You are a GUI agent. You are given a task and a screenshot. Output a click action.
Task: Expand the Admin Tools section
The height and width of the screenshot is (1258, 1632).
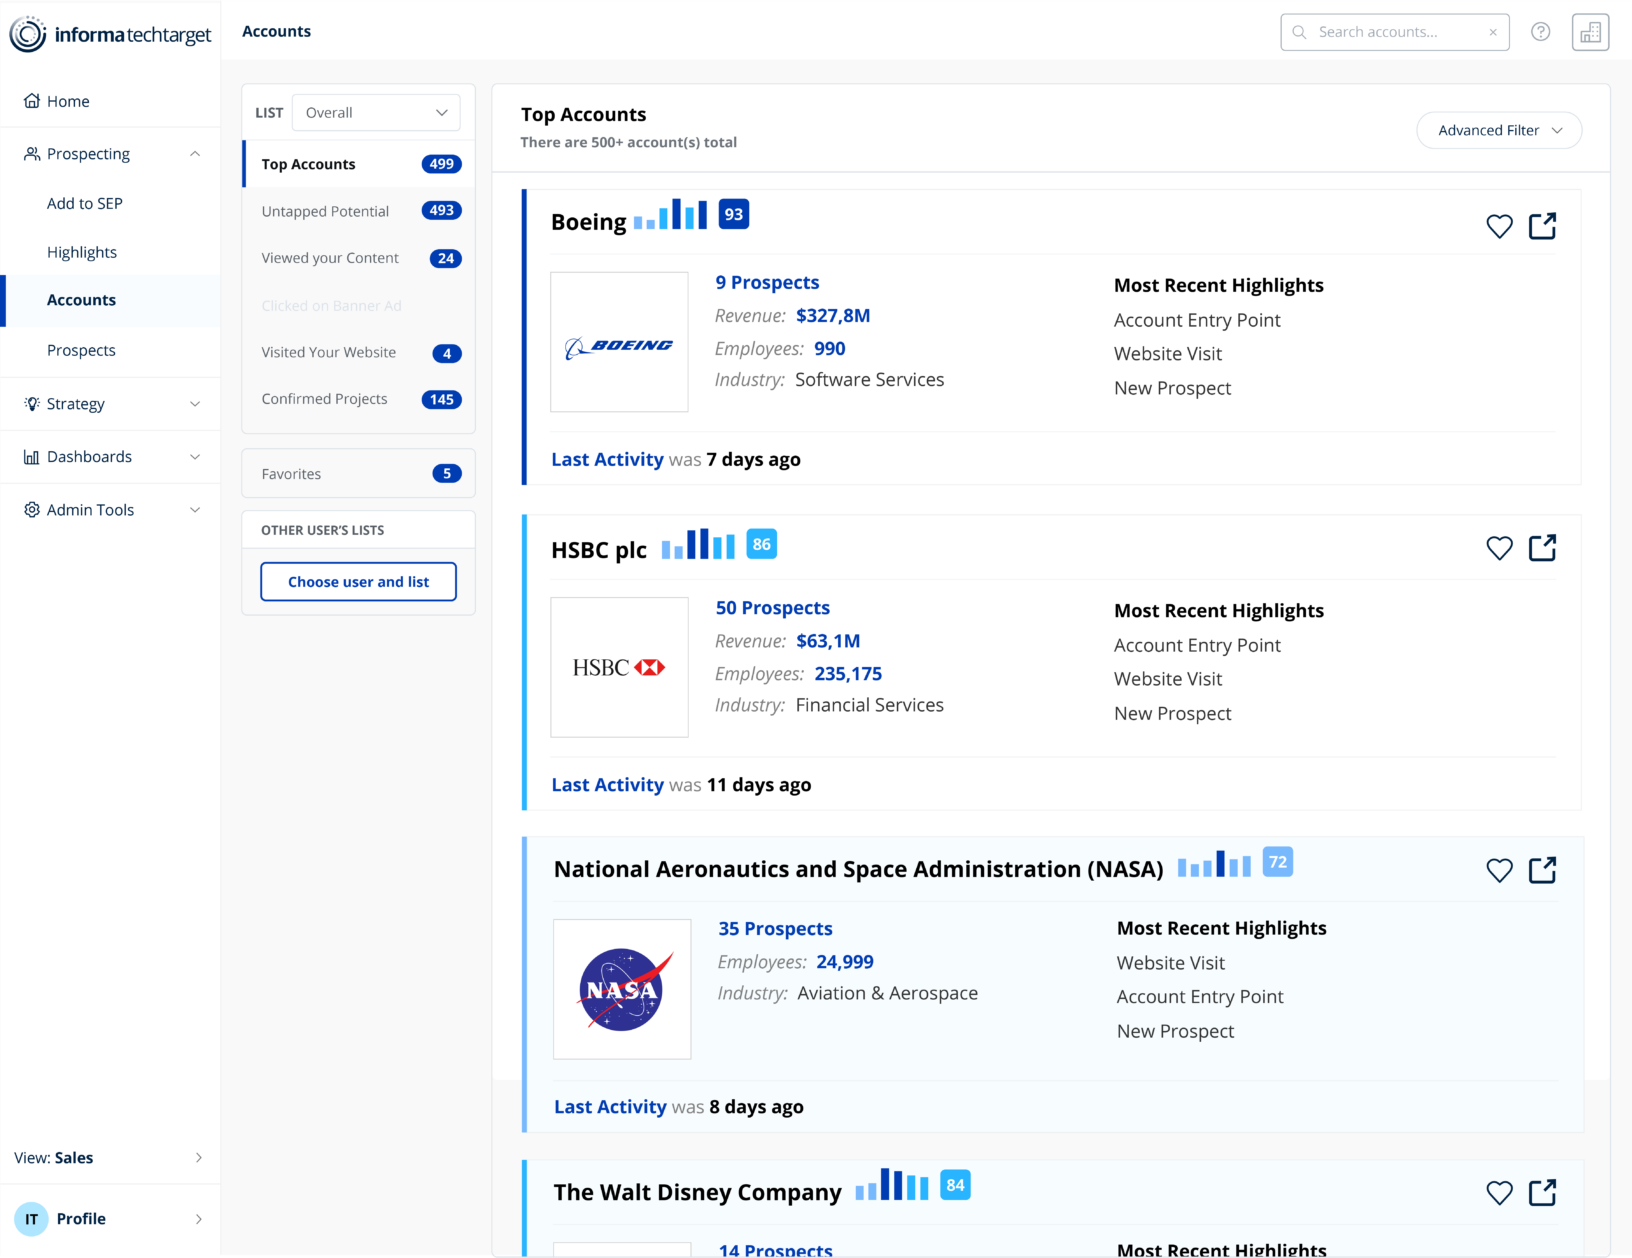pos(195,510)
